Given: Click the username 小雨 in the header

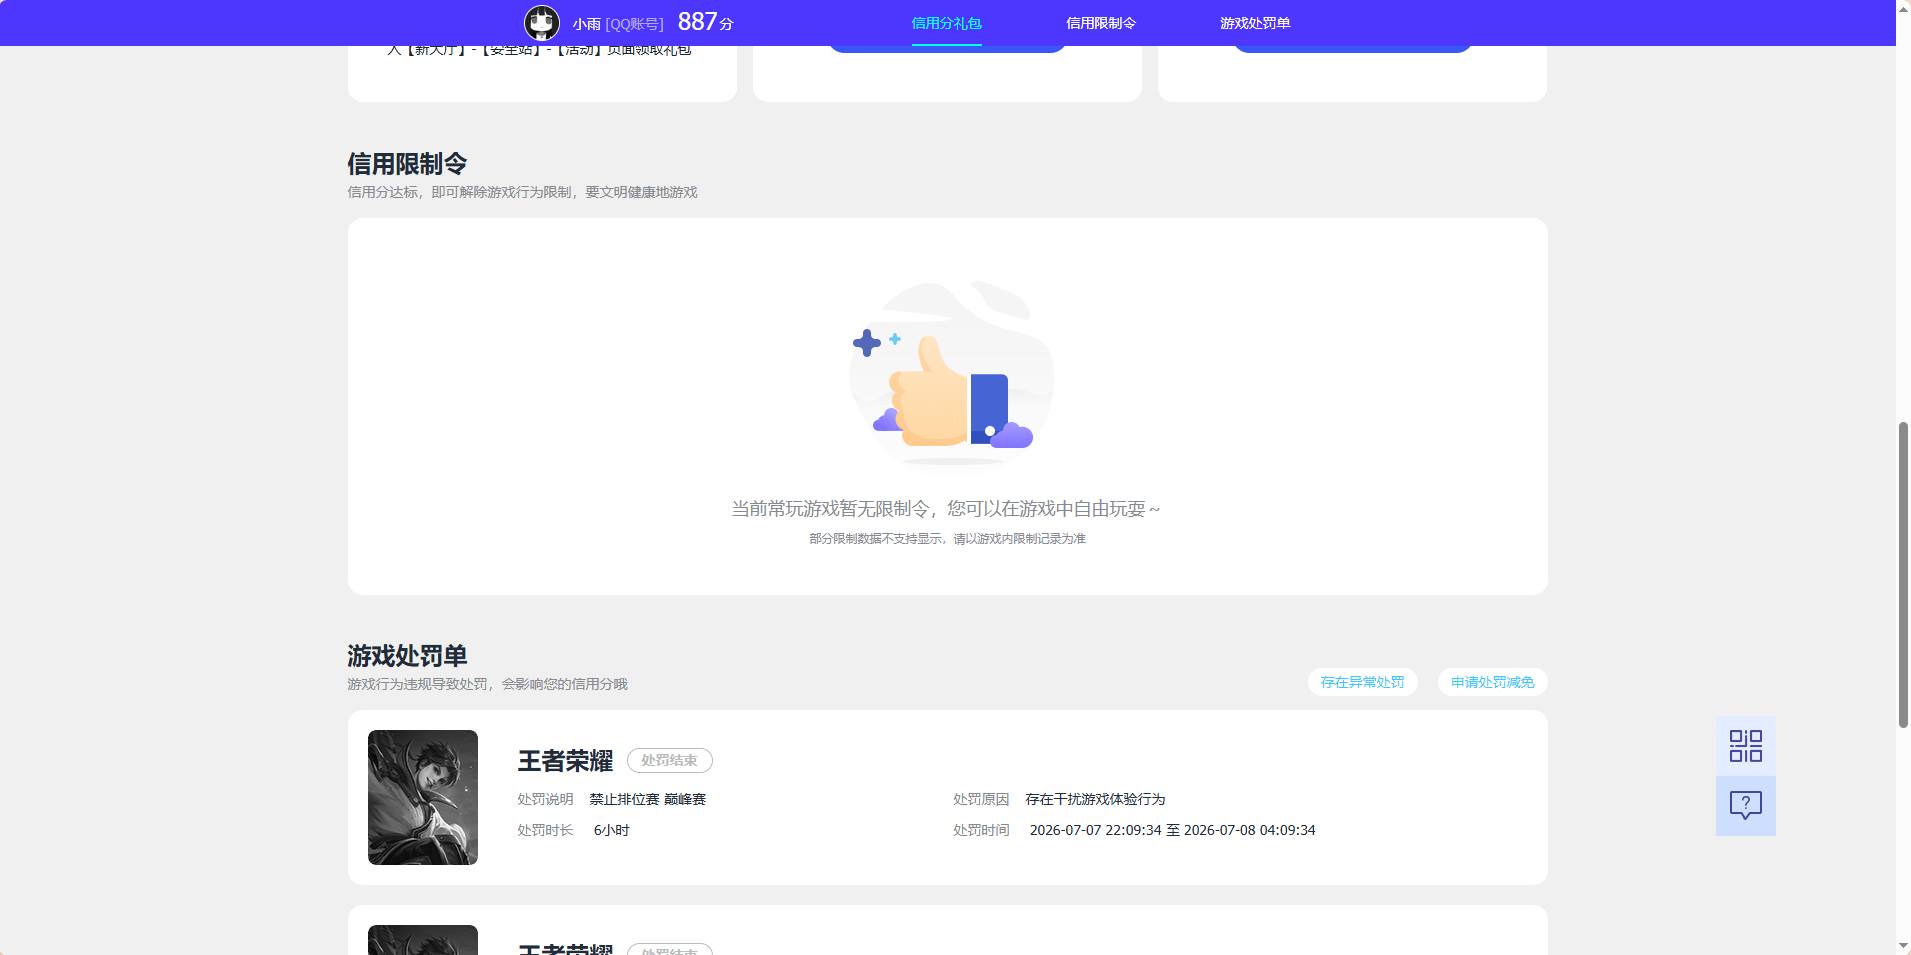Looking at the screenshot, I should click(x=587, y=23).
